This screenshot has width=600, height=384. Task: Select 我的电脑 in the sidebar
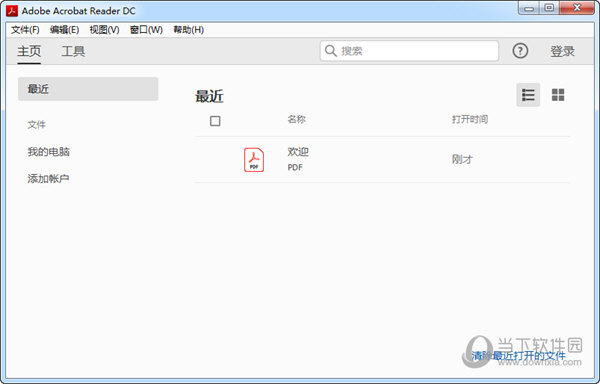49,151
